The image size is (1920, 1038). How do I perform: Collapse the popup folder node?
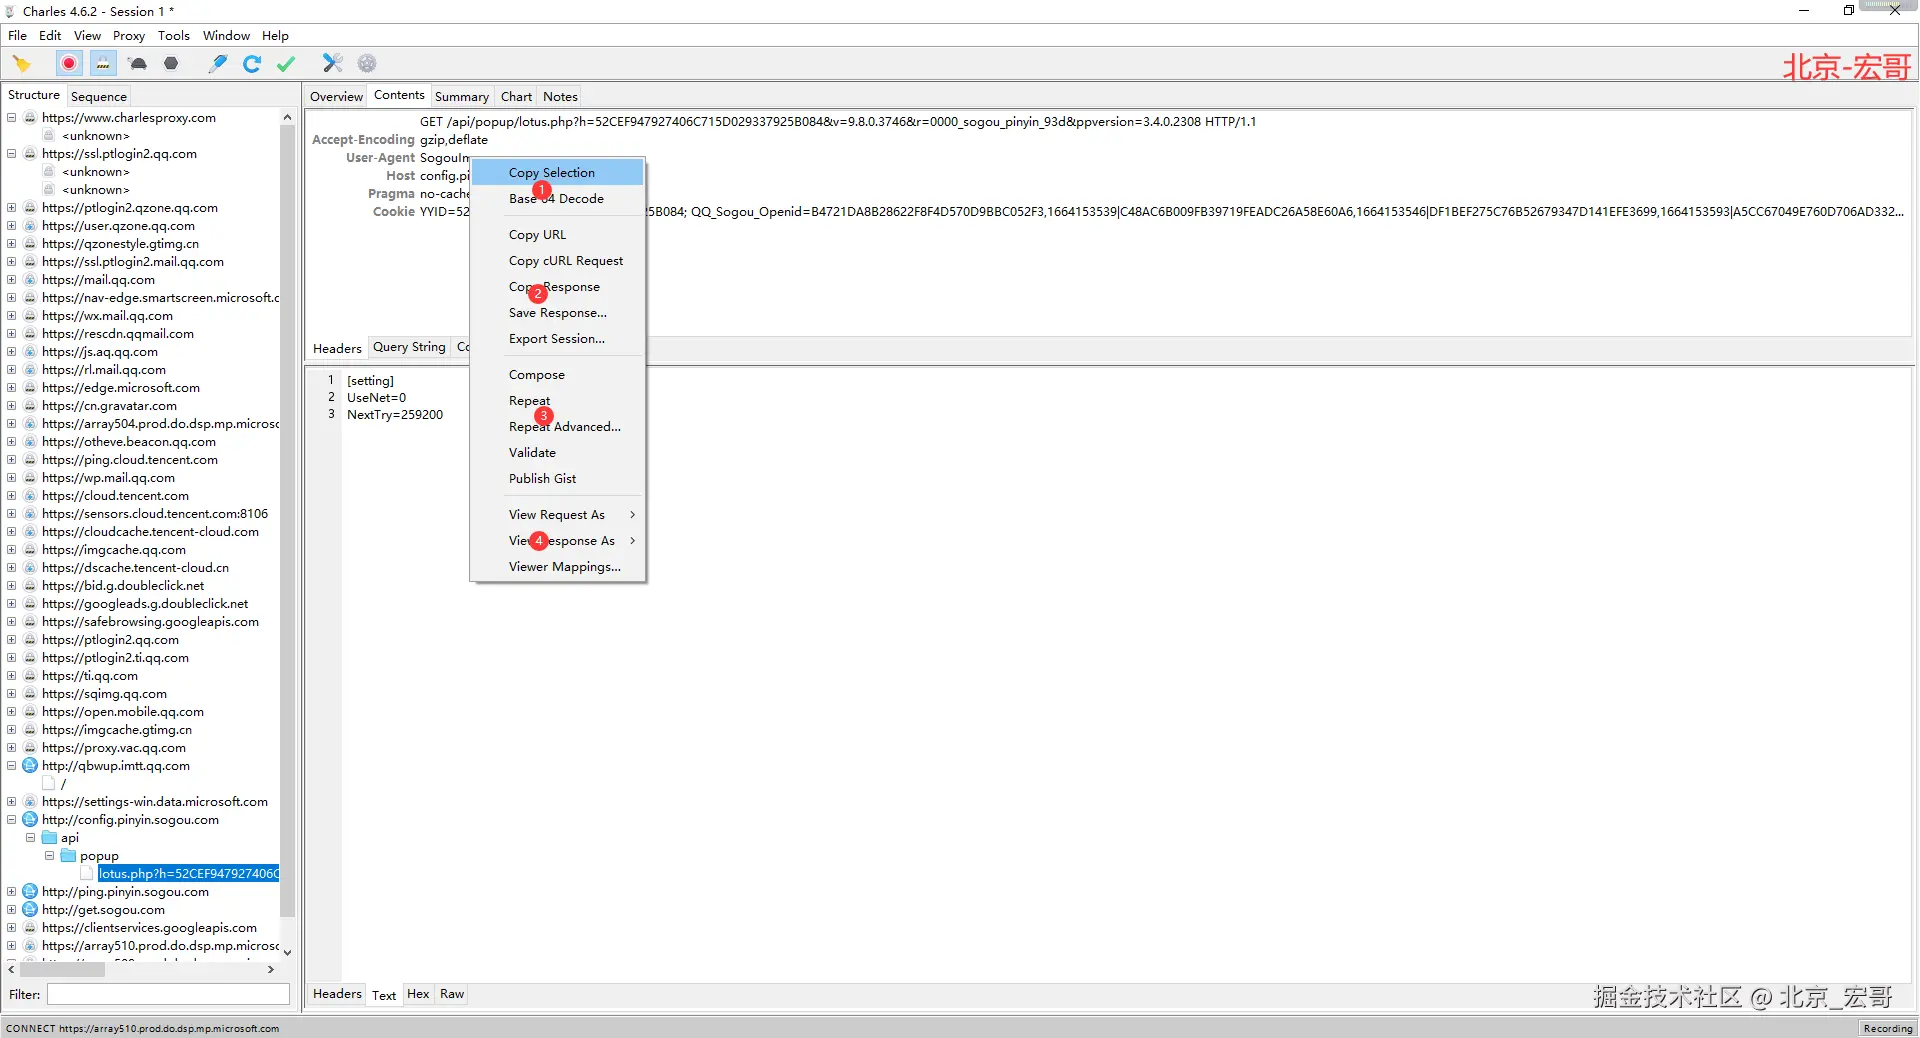49,856
